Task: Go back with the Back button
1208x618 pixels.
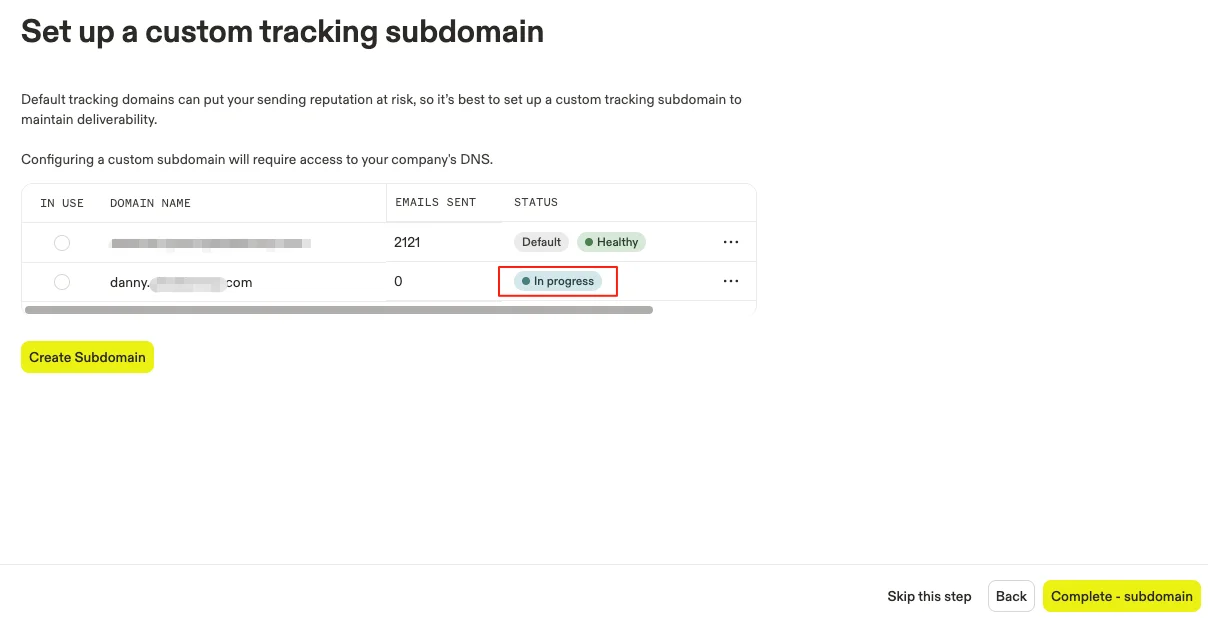Action: point(1011,596)
